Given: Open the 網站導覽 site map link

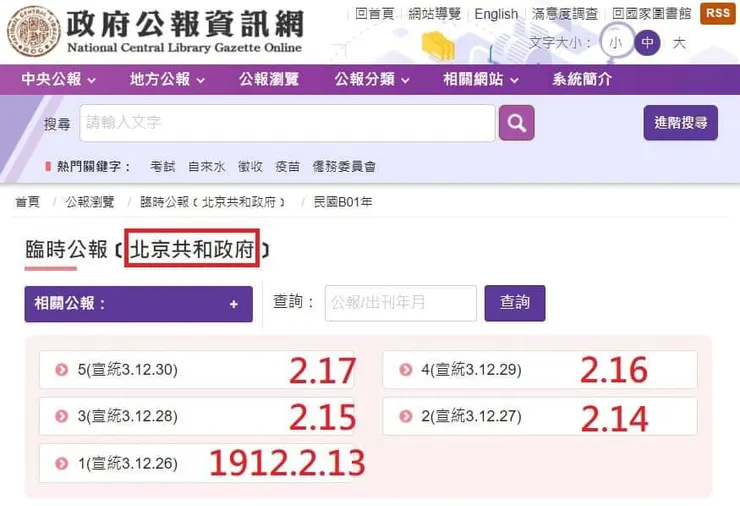Looking at the screenshot, I should pyautogui.click(x=434, y=14).
